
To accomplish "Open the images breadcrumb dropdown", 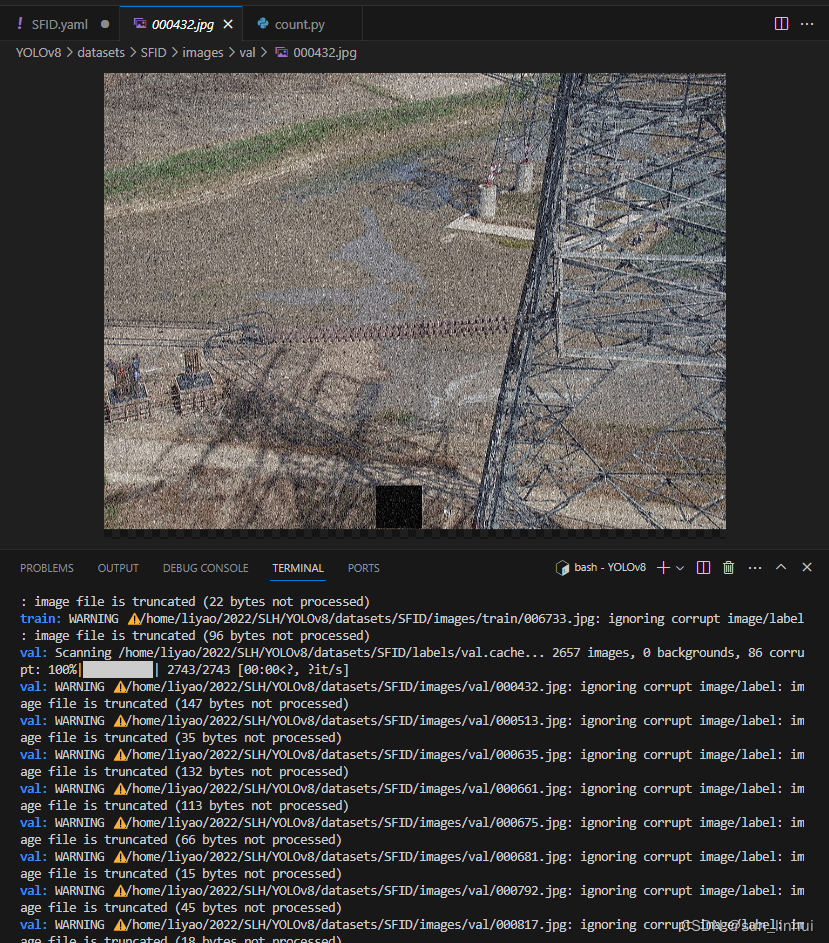I will [x=203, y=52].
